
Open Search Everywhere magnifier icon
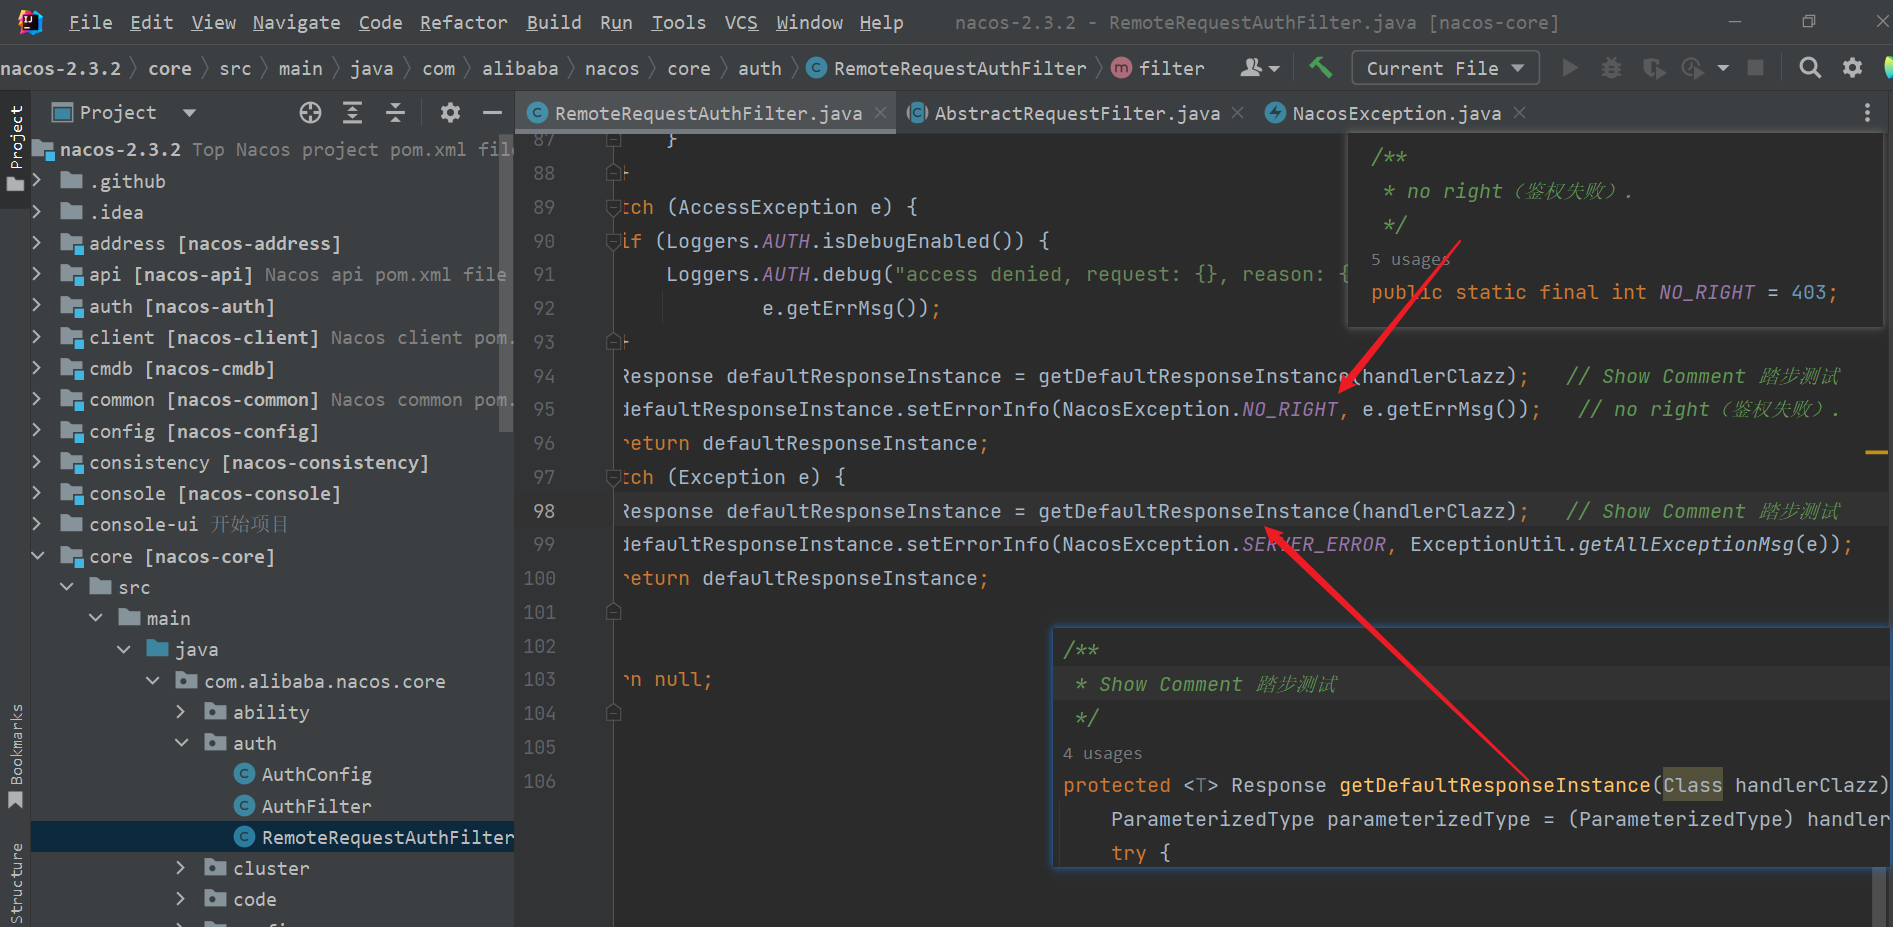pyautogui.click(x=1810, y=67)
